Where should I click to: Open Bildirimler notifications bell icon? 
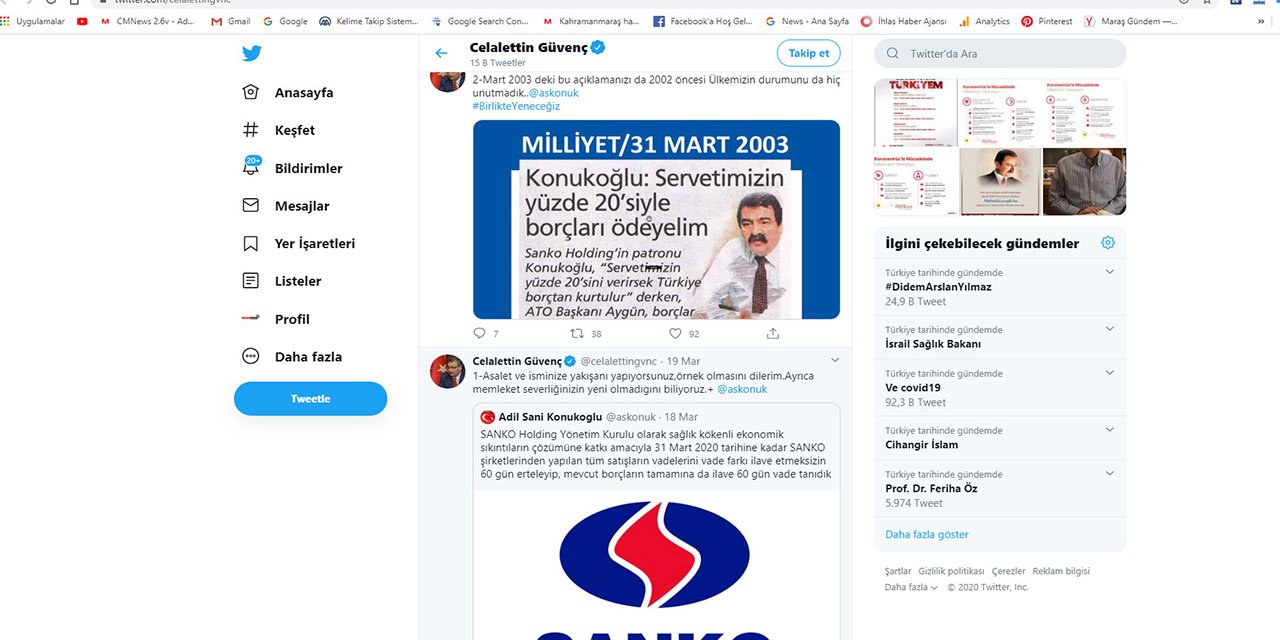point(250,167)
